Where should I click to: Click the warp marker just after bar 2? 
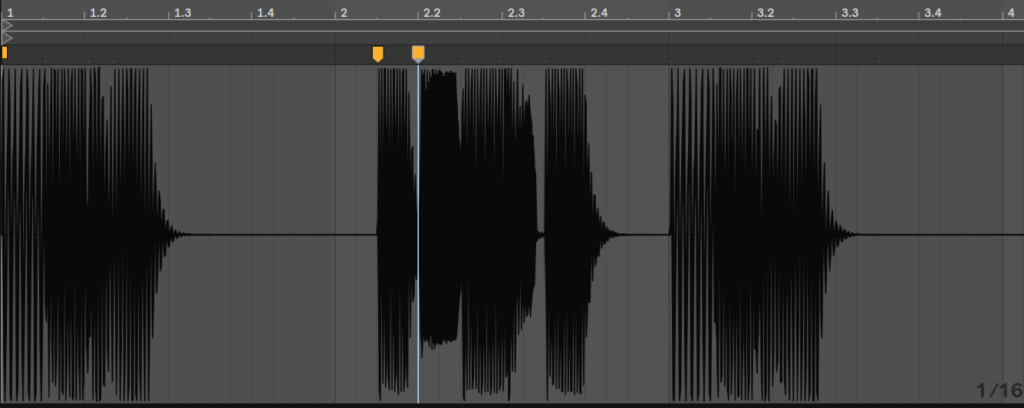377,53
